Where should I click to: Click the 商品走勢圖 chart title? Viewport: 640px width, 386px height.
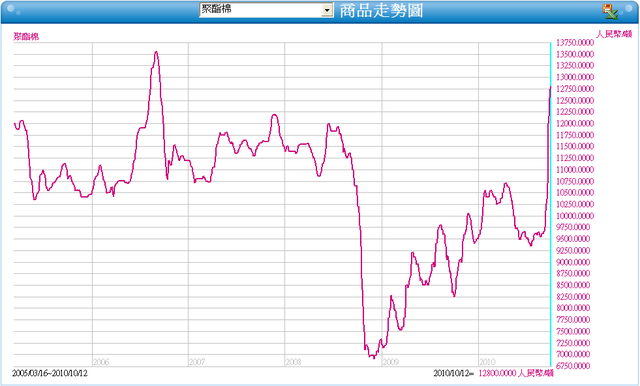pyautogui.click(x=381, y=11)
